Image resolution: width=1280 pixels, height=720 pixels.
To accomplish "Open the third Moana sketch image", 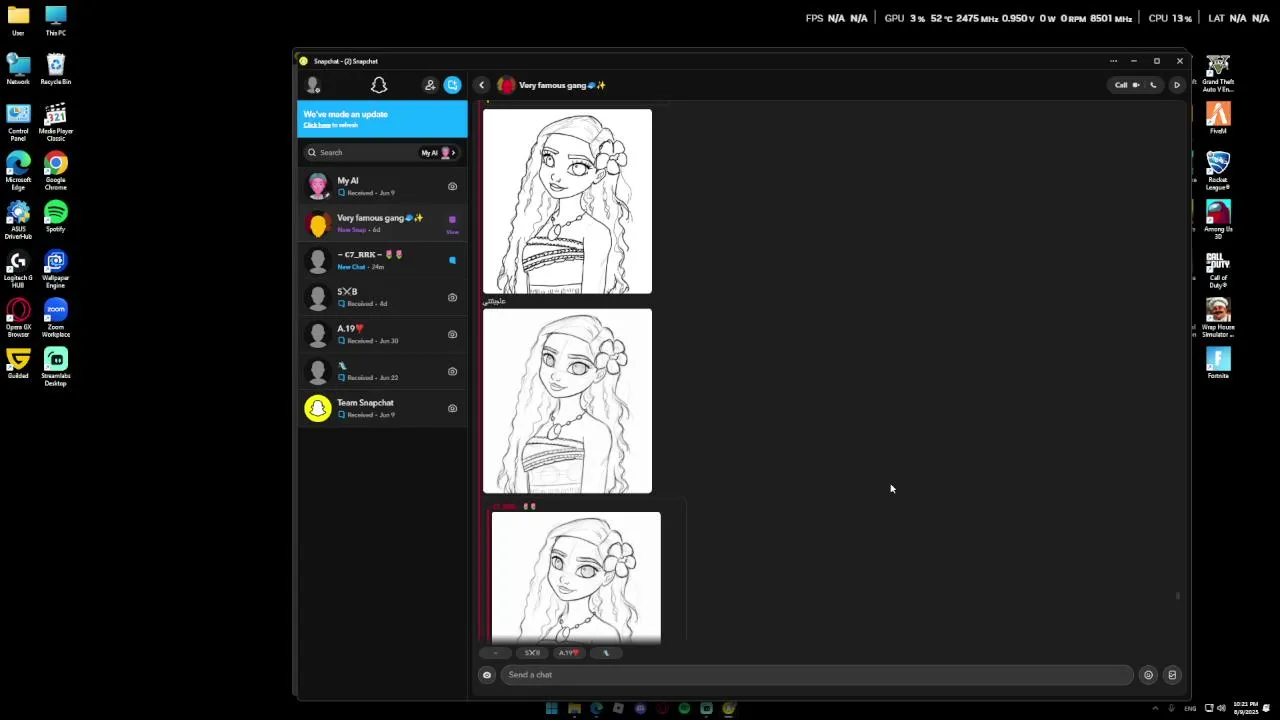I will point(576,577).
